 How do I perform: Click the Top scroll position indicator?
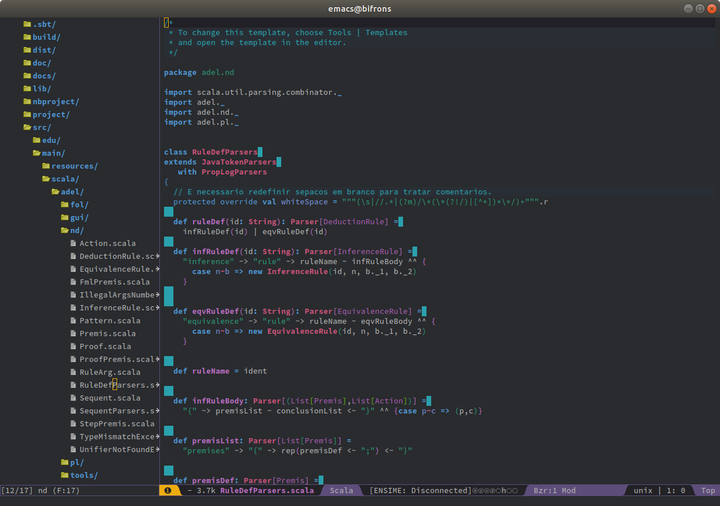pyautogui.click(x=707, y=491)
